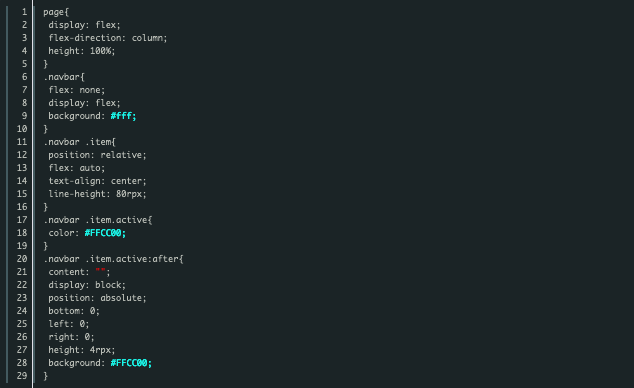Click the position: absolute declaration

pos(97,298)
